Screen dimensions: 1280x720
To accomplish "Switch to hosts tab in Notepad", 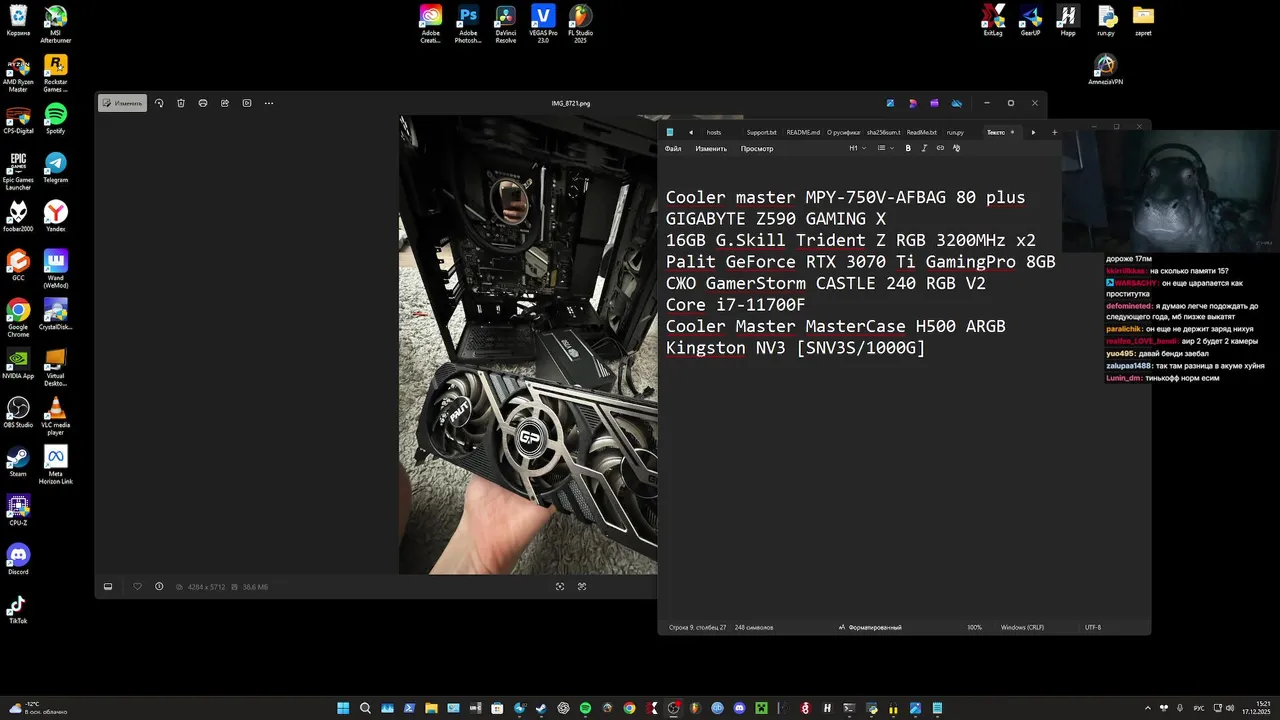I will [x=714, y=132].
